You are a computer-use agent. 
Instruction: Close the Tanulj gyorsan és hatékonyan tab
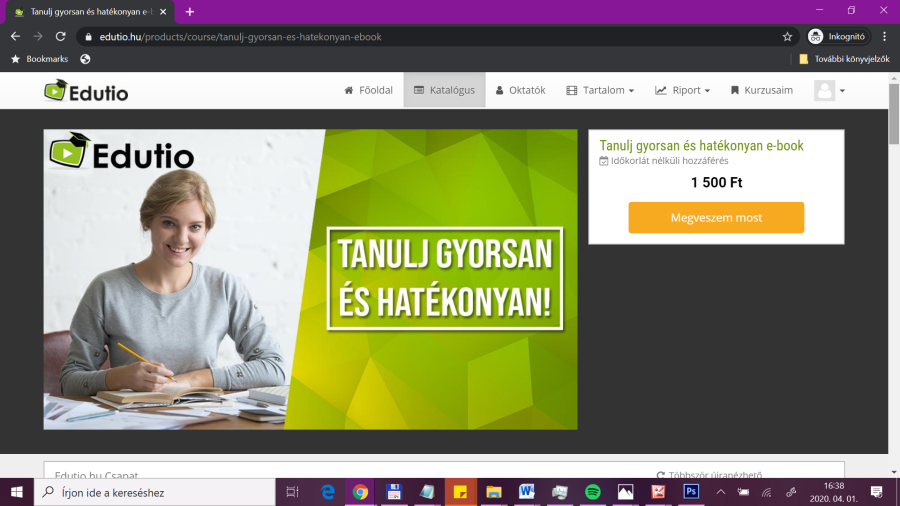[163, 11]
